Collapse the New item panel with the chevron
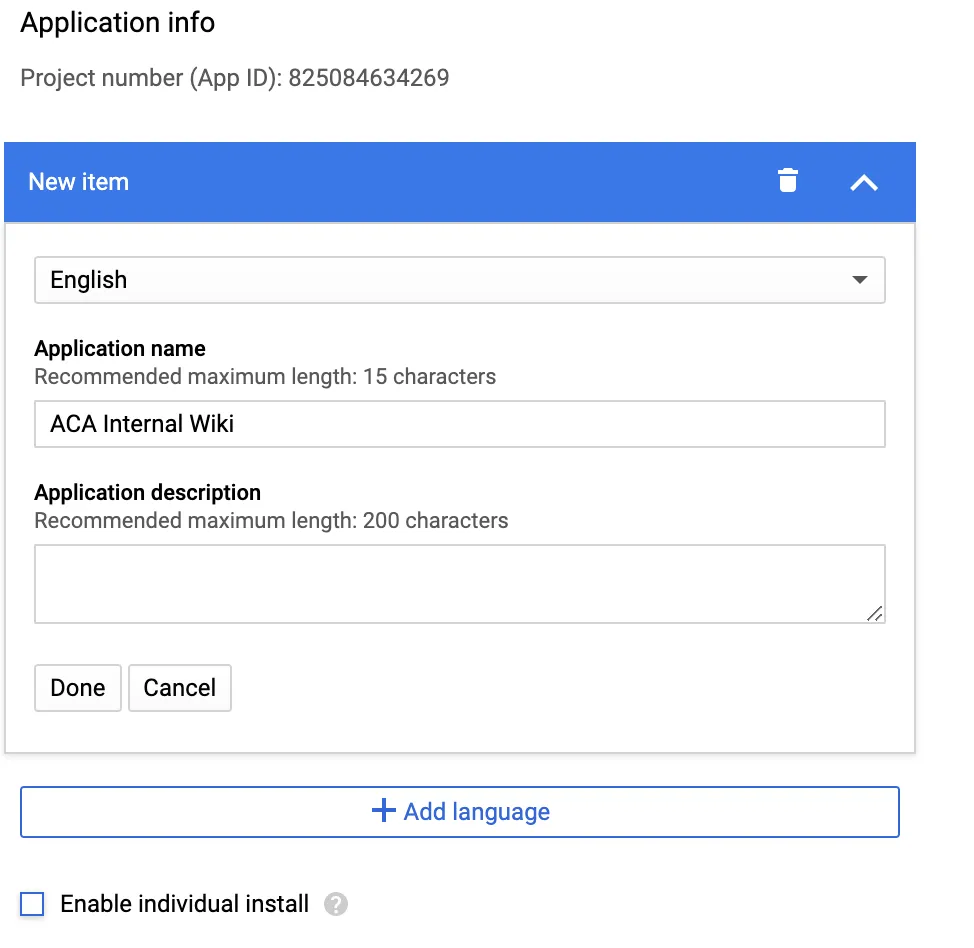This screenshot has height=948, width=974. click(x=863, y=182)
